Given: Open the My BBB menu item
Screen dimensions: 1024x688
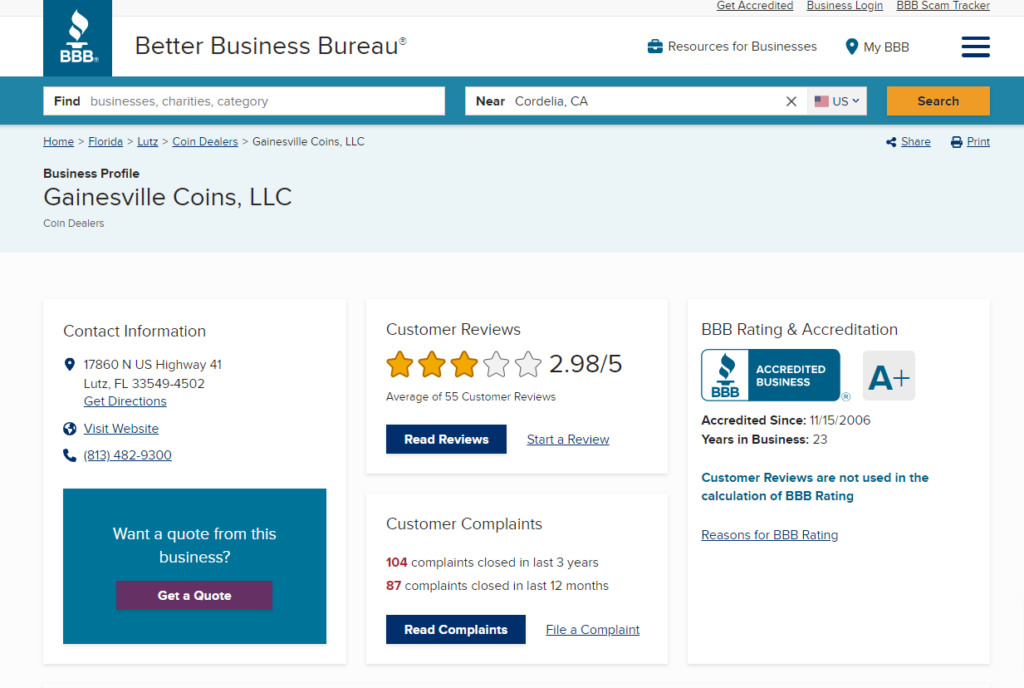Looking at the screenshot, I should (886, 47).
